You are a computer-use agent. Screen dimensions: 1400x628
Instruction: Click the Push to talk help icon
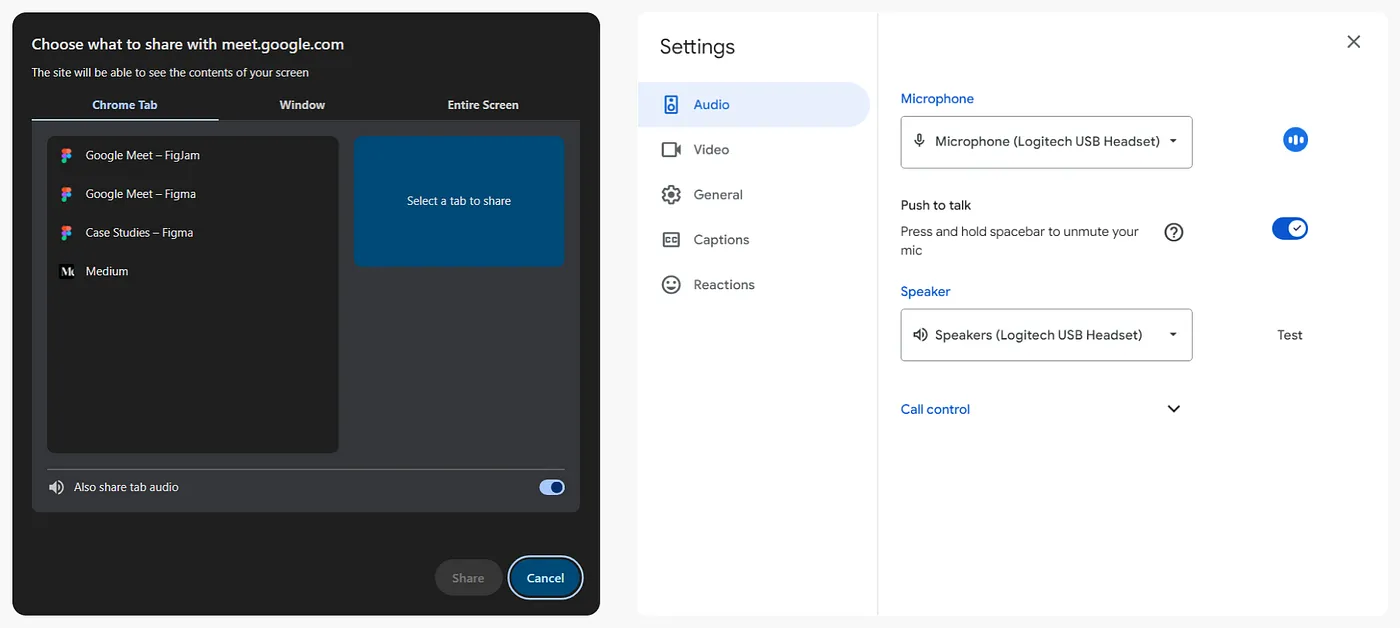tap(1173, 231)
